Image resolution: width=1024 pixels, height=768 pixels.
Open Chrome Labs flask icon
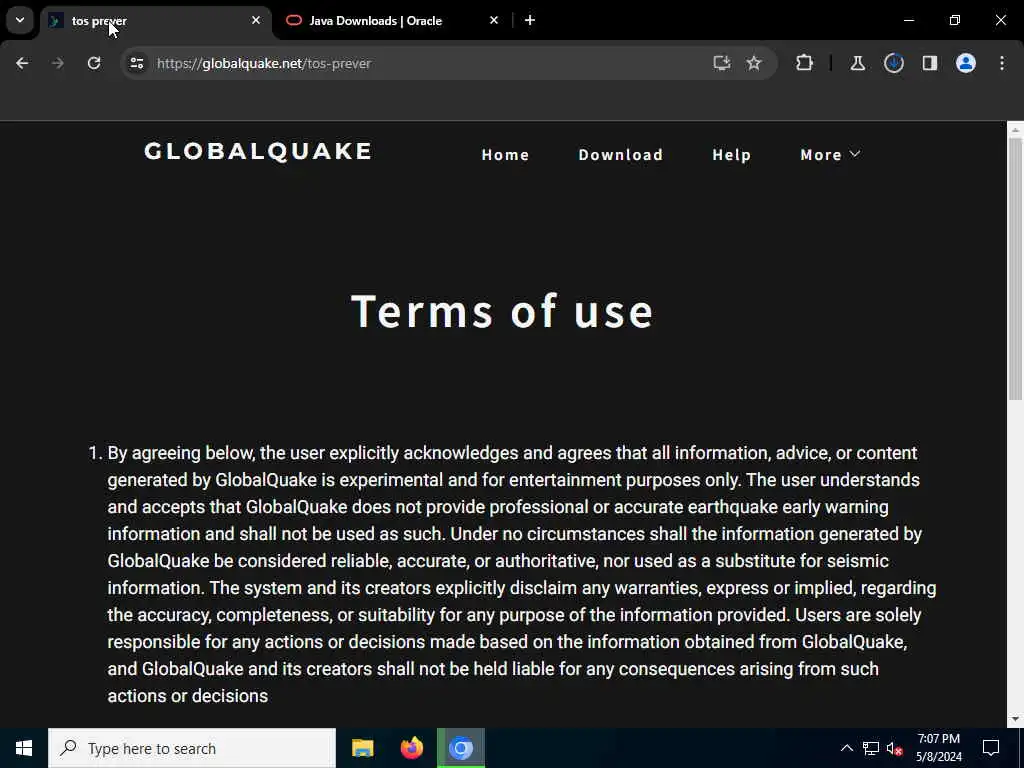pyautogui.click(x=857, y=63)
